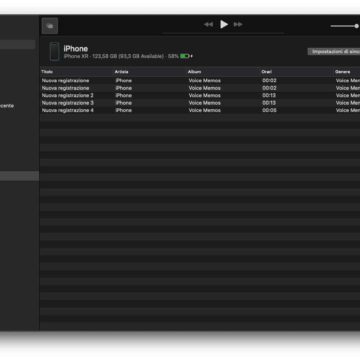The width and height of the screenshot is (360, 360).
Task: Open Impostazioni di sincronizzazione button
Action: tap(334, 52)
